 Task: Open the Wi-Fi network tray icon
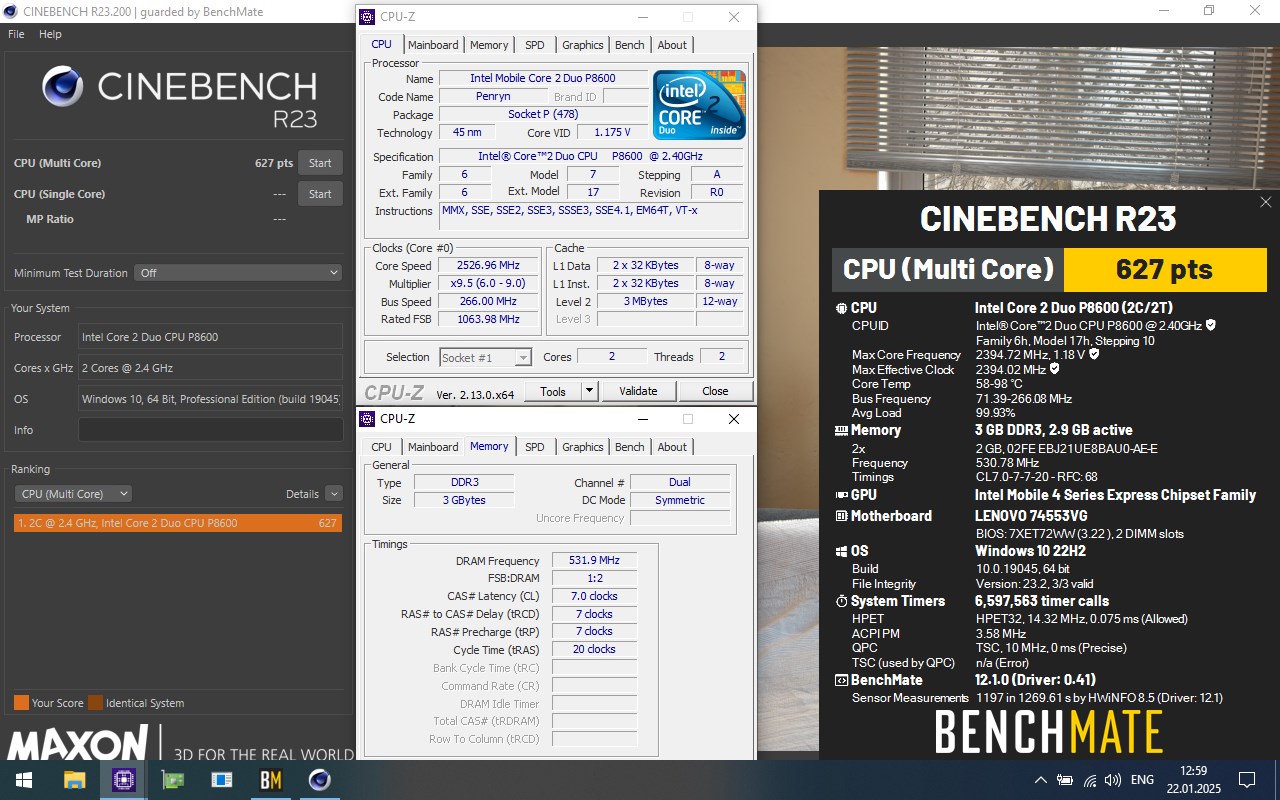(1090, 780)
